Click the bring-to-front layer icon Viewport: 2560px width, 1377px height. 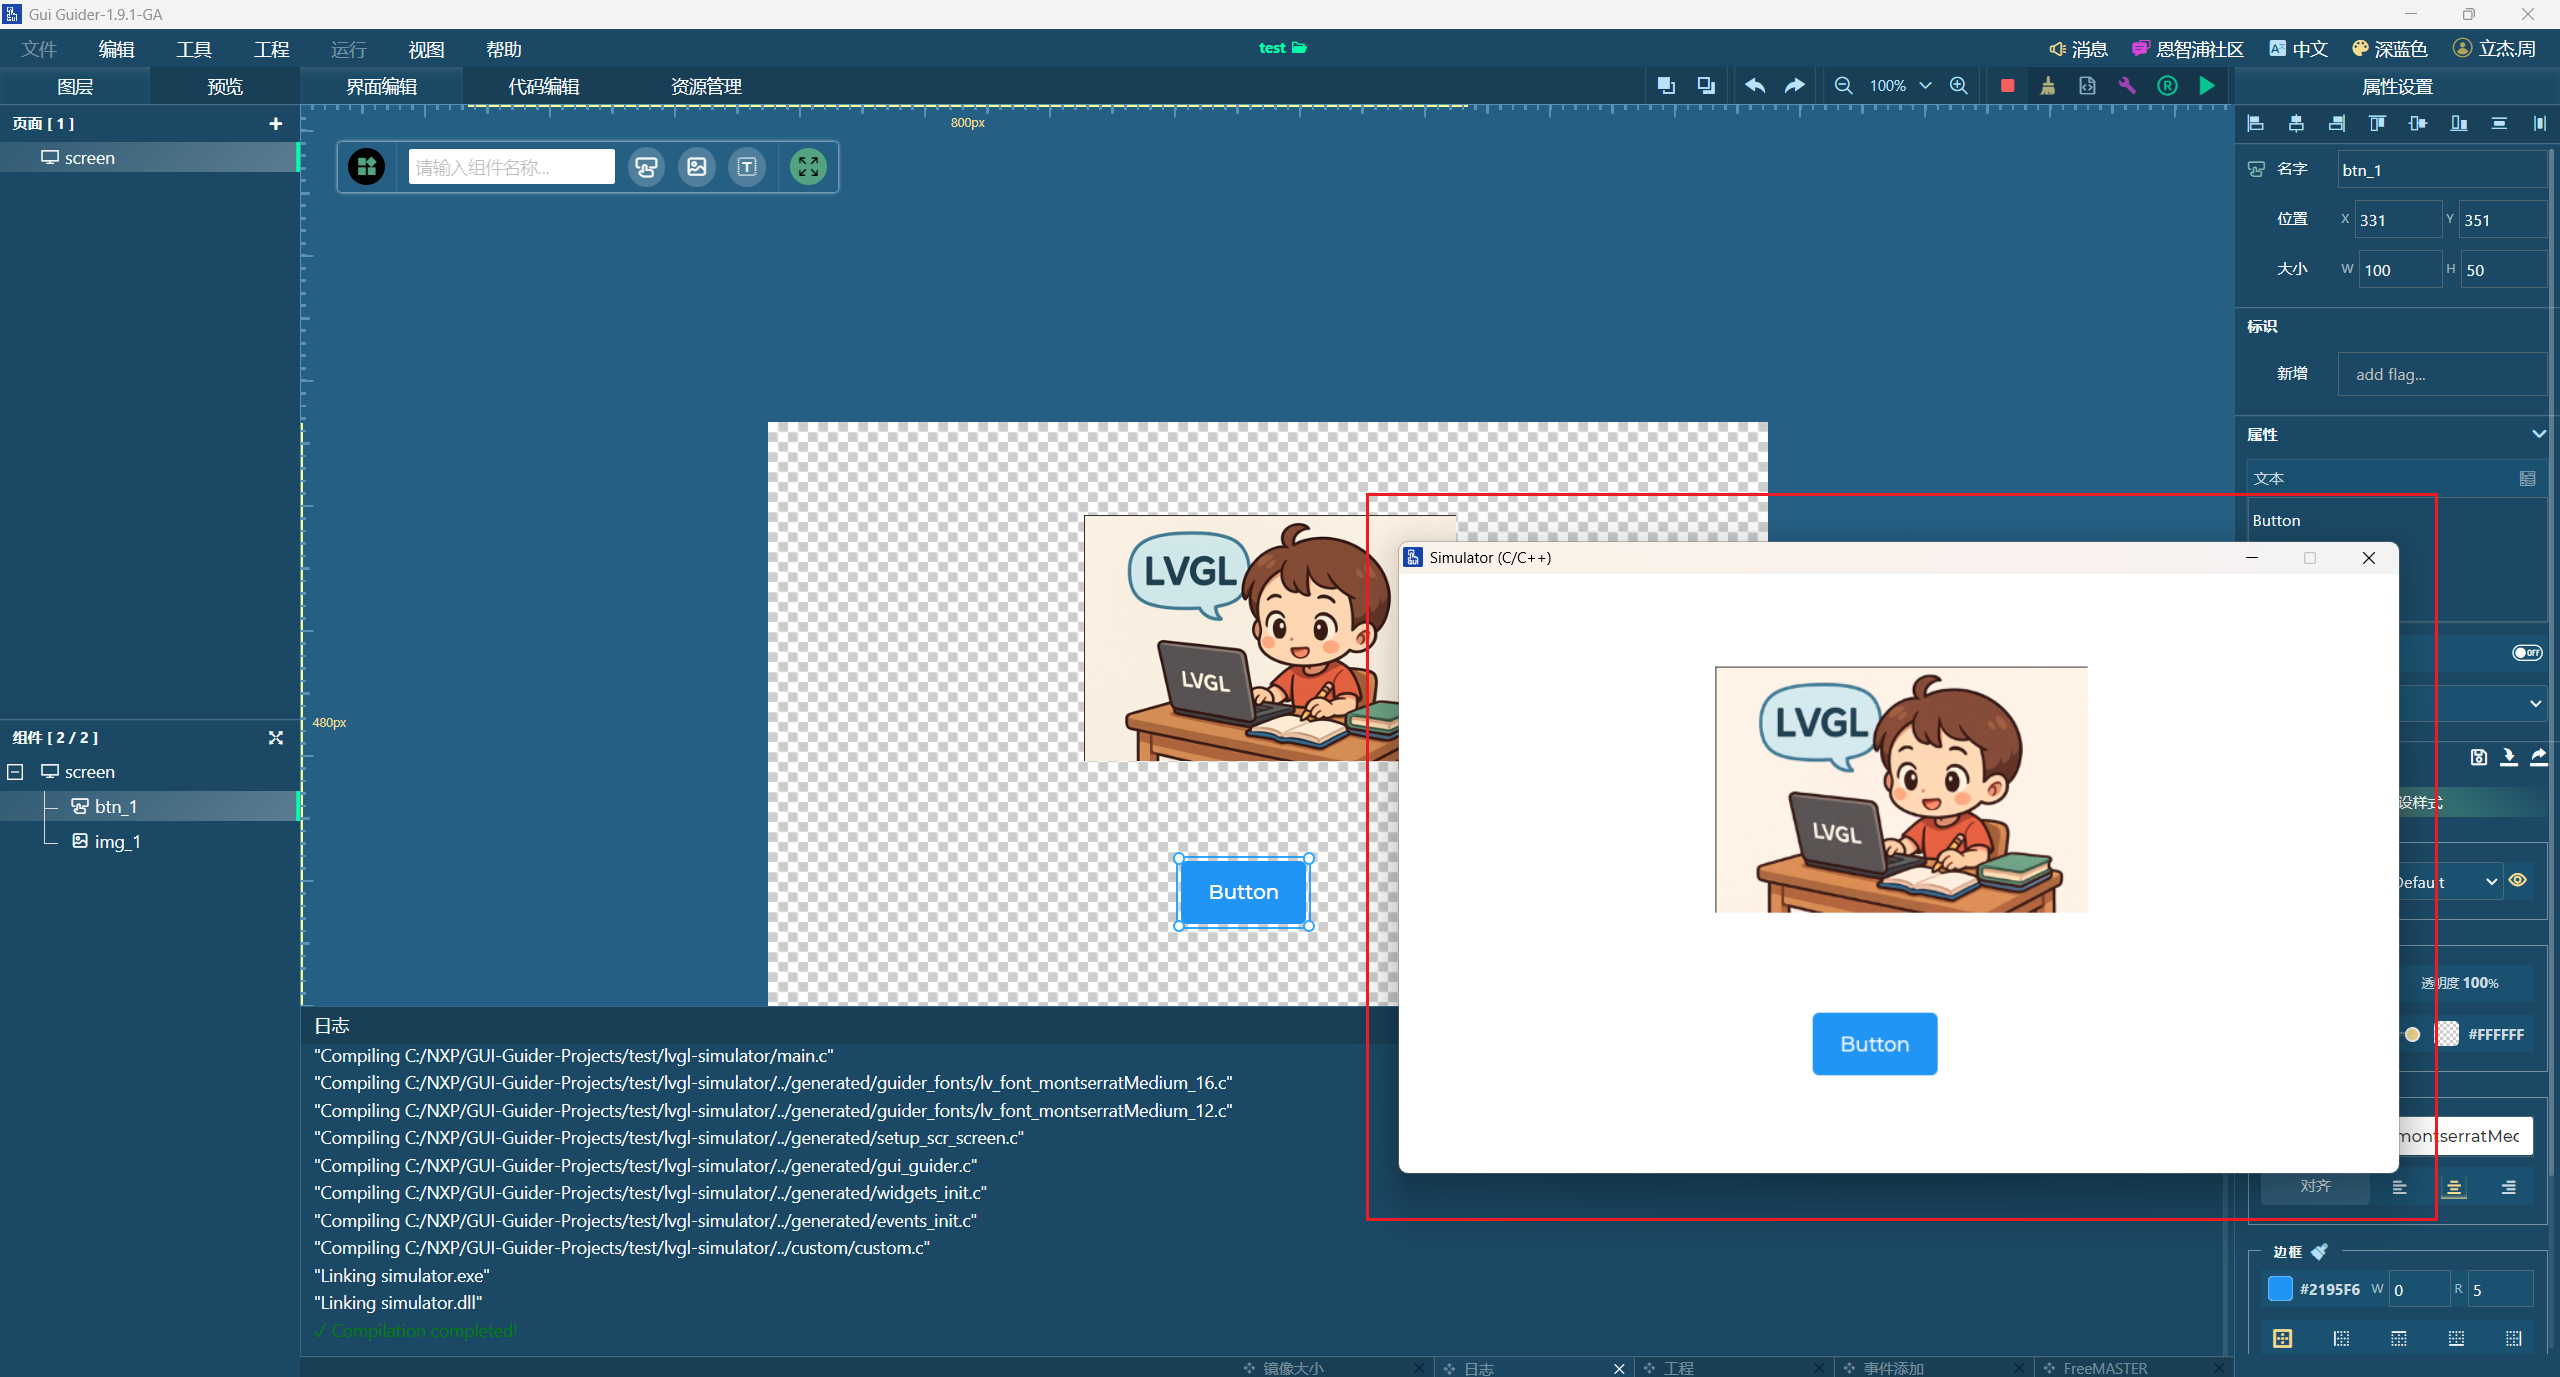(1666, 86)
